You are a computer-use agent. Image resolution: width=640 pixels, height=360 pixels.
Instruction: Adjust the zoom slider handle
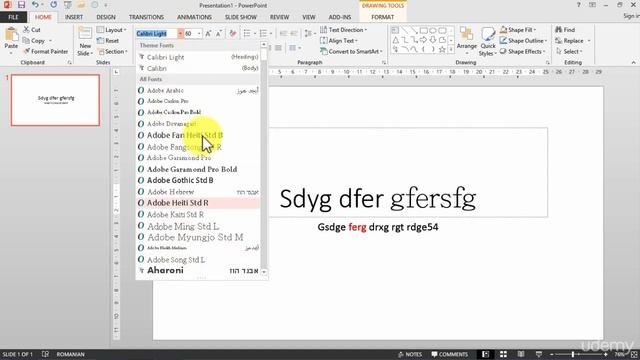click(x=573, y=354)
